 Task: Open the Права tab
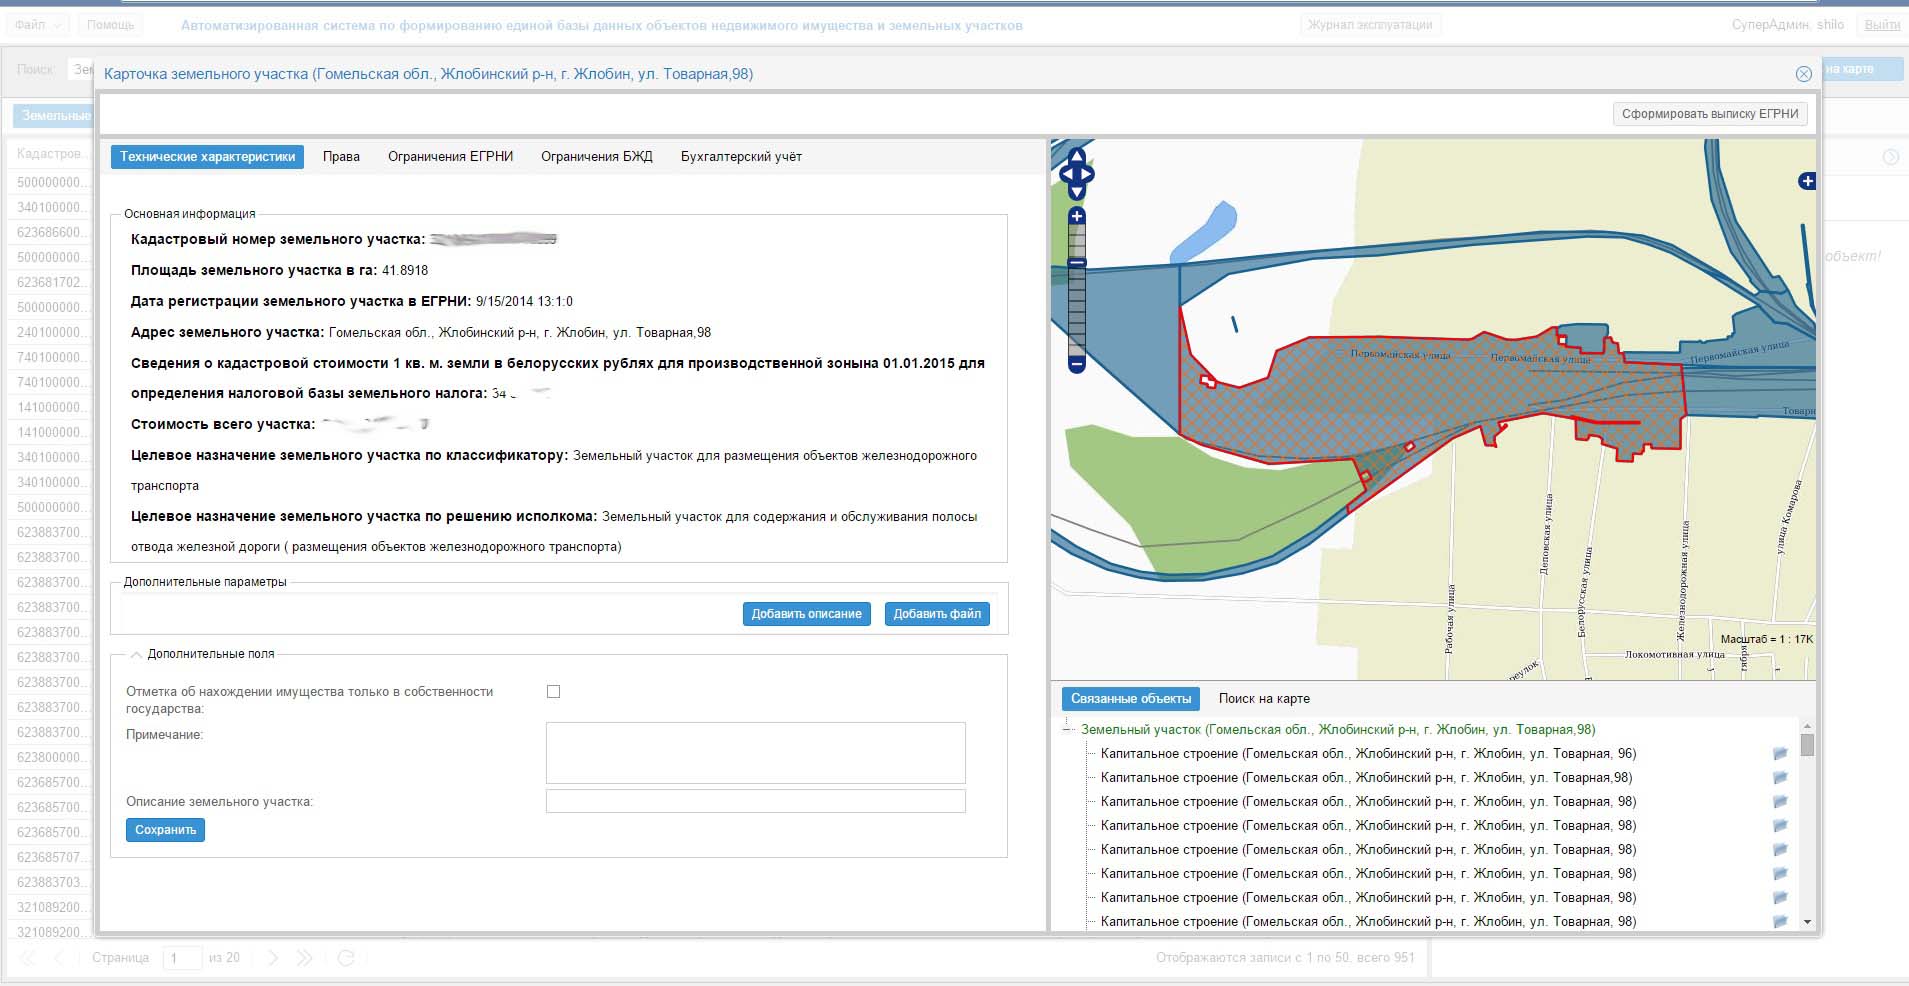tap(341, 156)
